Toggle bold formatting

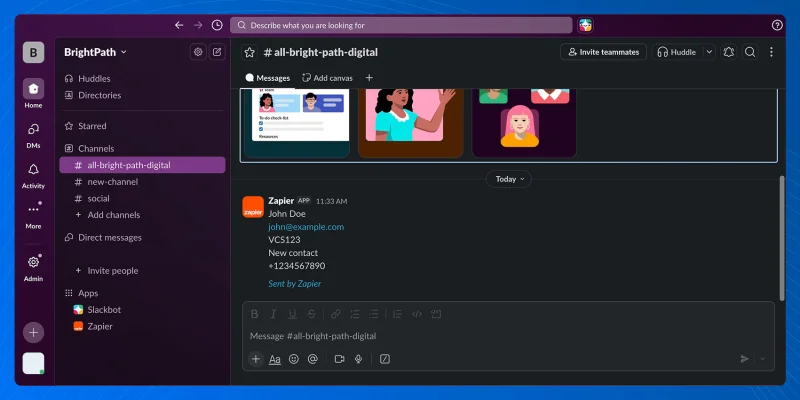[x=254, y=314]
